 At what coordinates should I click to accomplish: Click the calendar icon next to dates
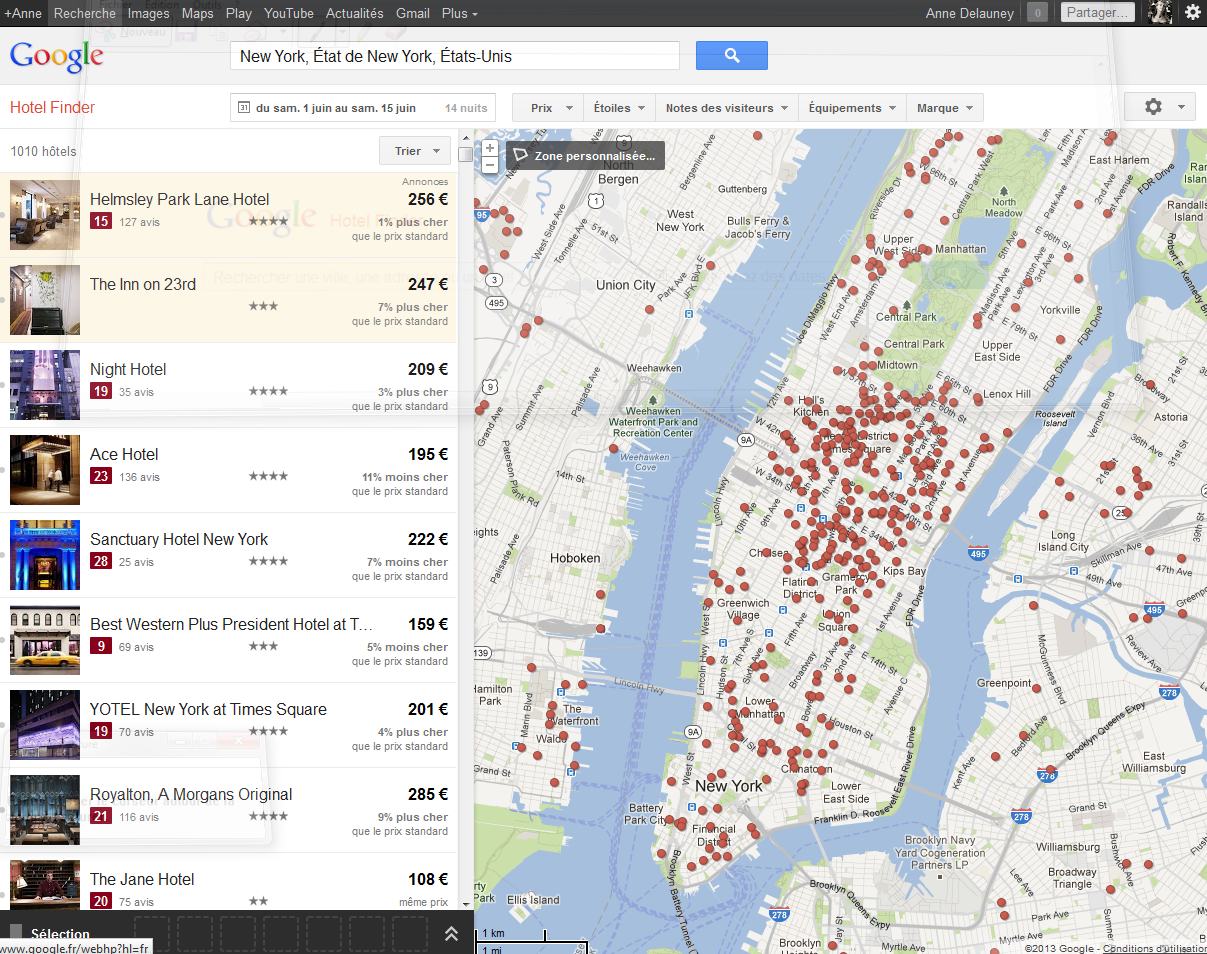pyautogui.click(x=243, y=108)
